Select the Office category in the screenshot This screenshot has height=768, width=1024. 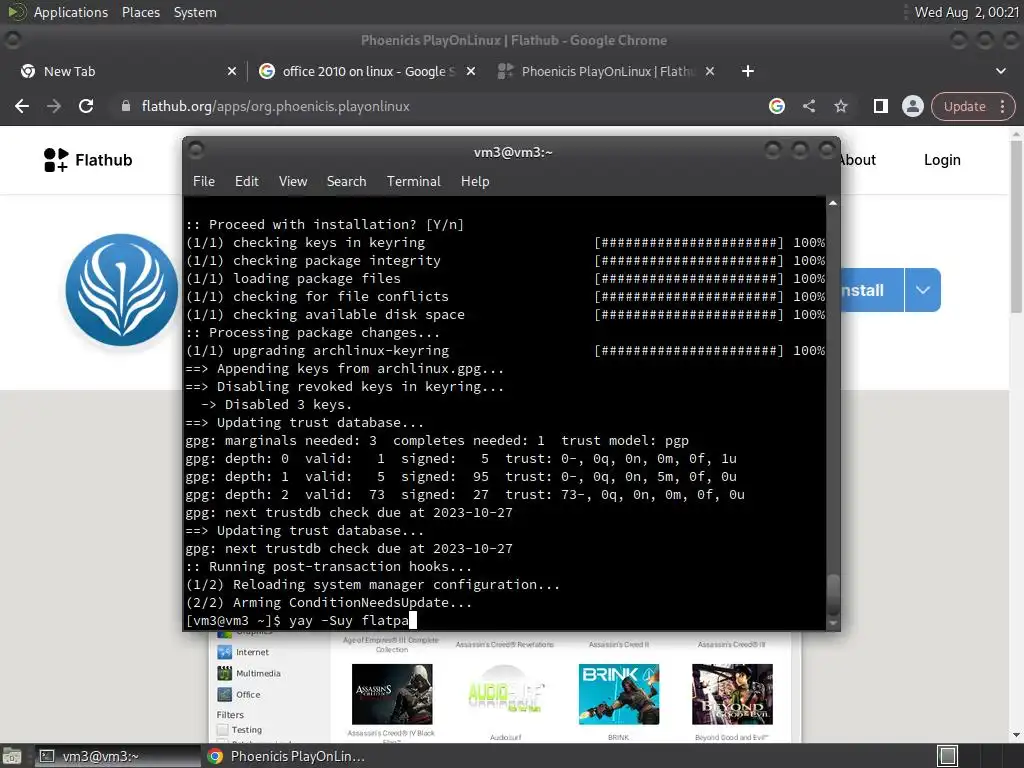[x=239, y=694]
